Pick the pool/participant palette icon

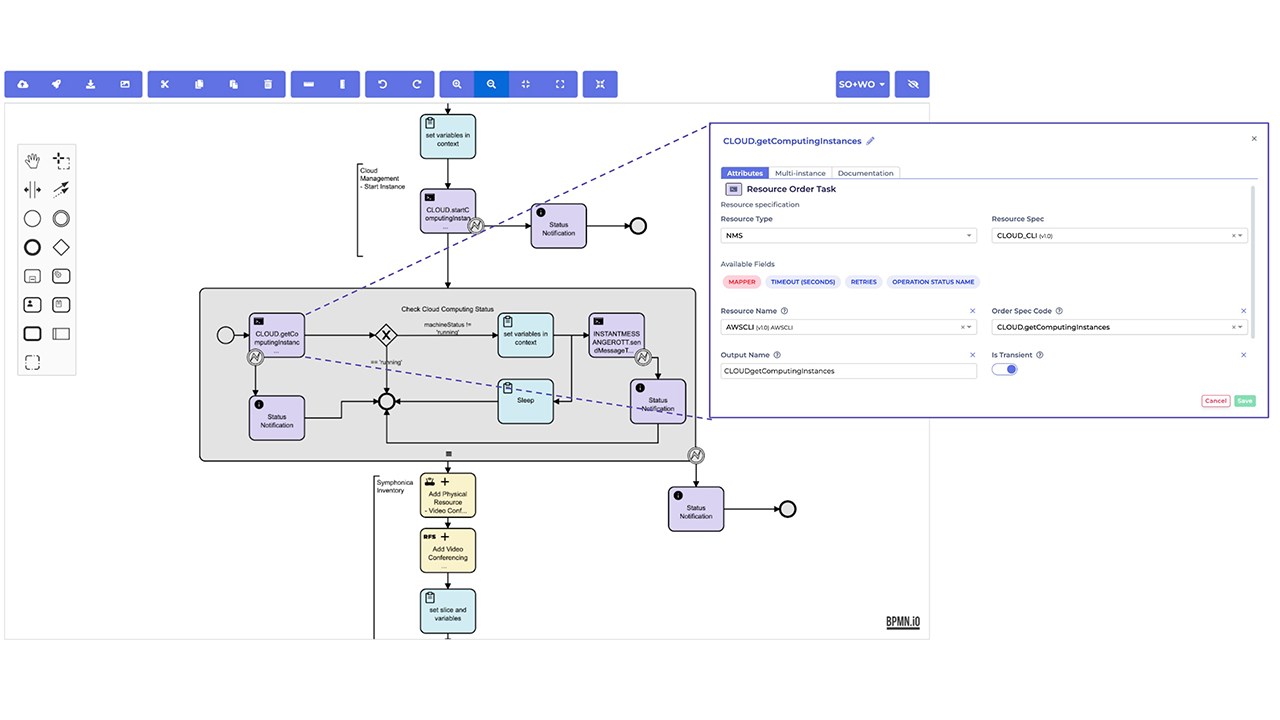[x=61, y=334]
